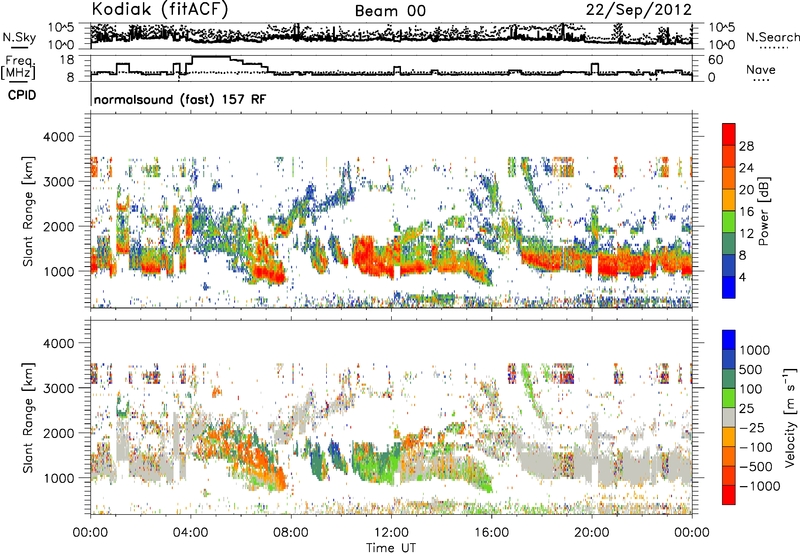Click the '20:00' time axis tick label
Viewport: 800px width, 554px height.
click(x=591, y=533)
